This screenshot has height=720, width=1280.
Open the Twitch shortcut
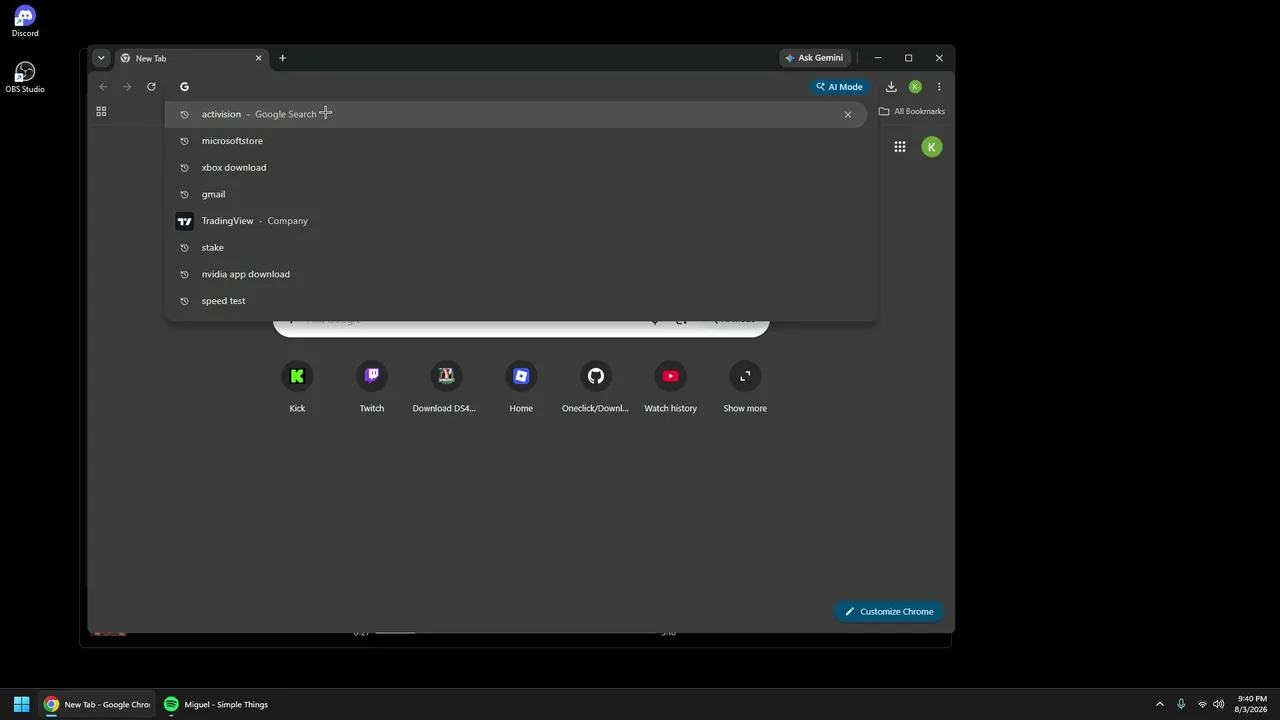372,387
